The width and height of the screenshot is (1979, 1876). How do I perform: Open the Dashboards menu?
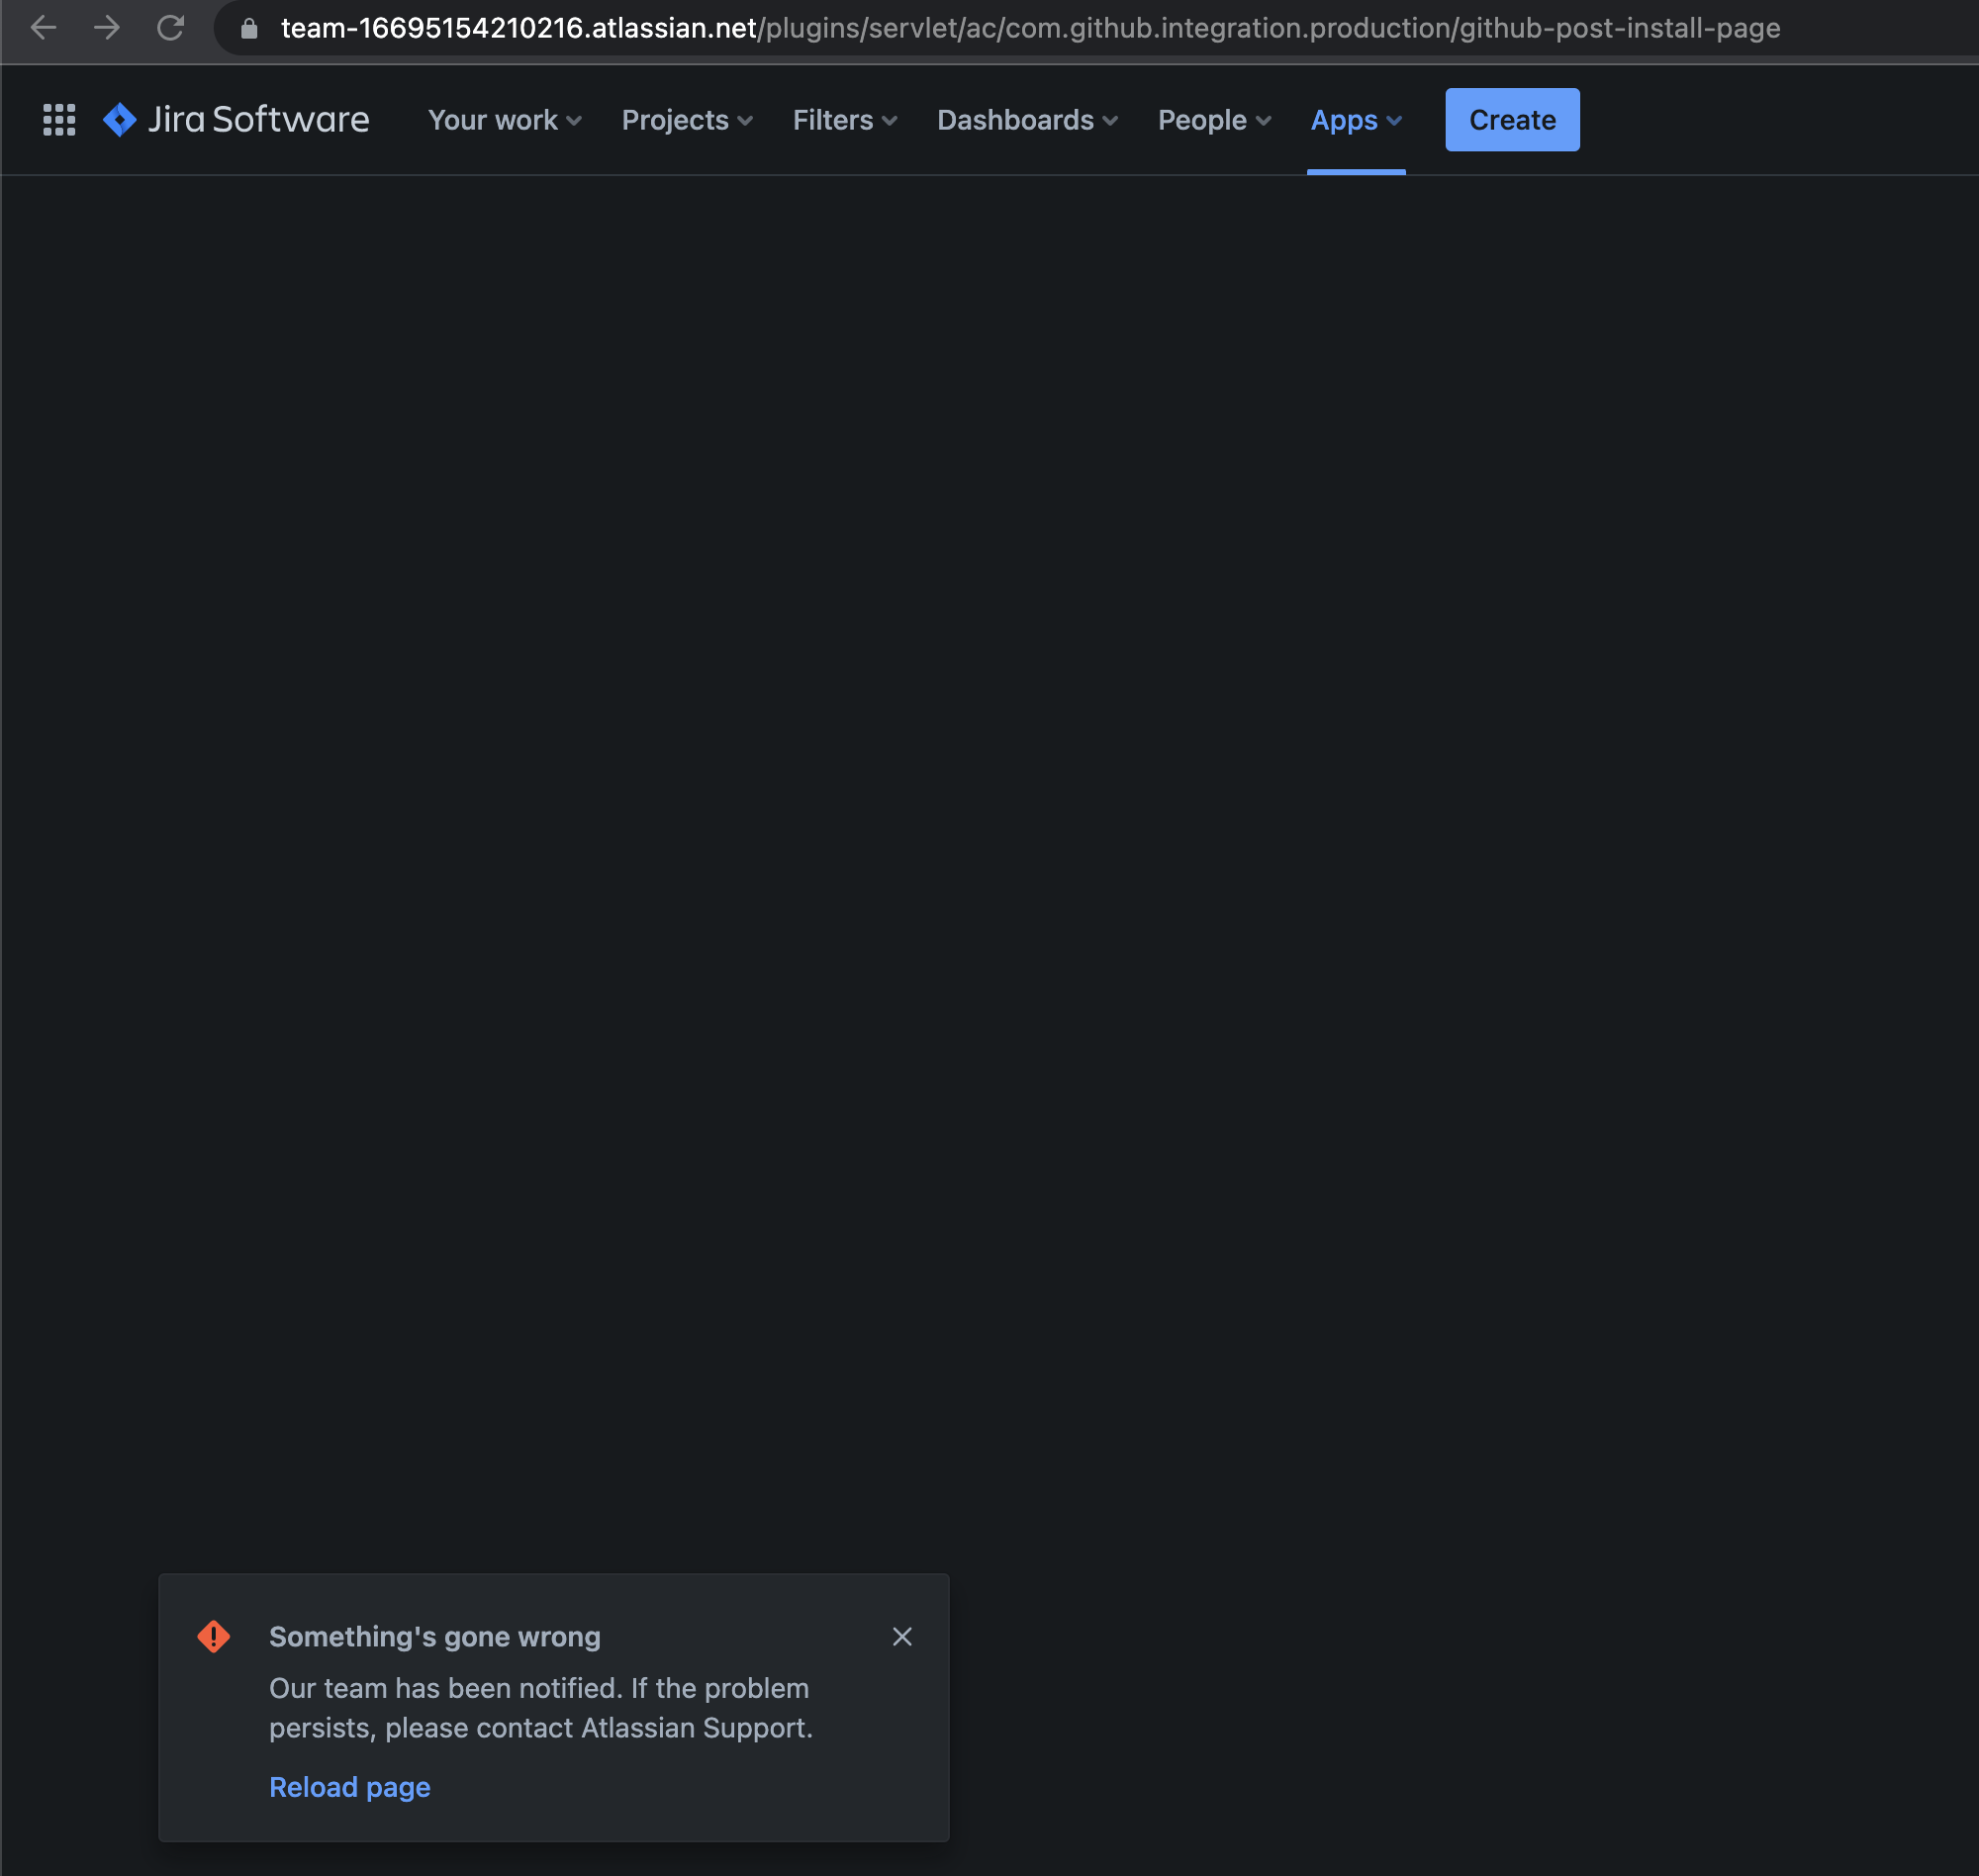click(x=1026, y=120)
